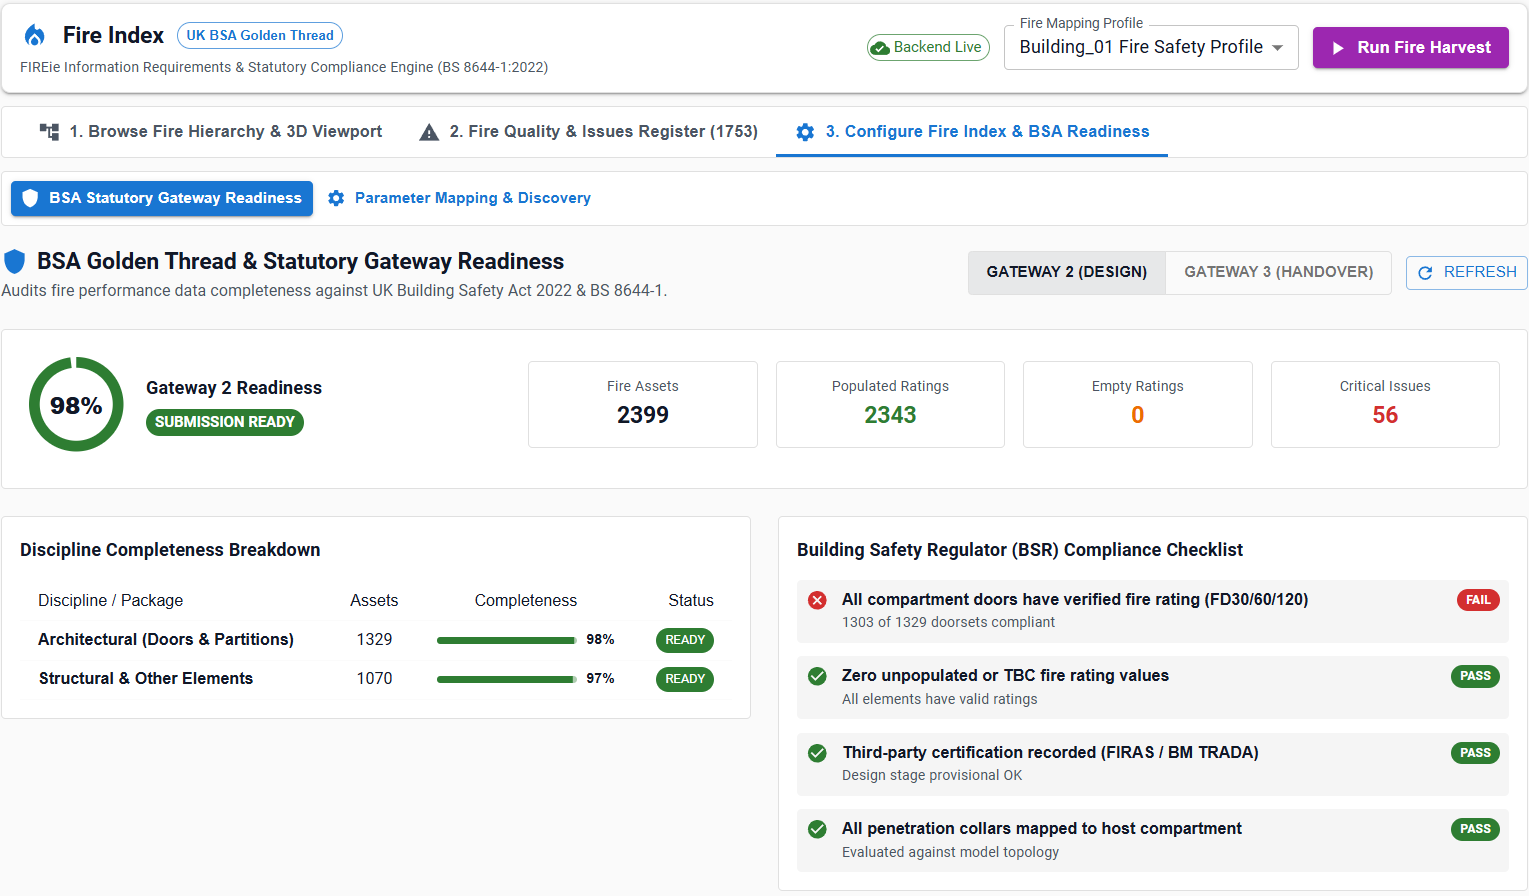1529x896 pixels.
Task: Click the gear icon in Configure Fire Index tab
Action: click(805, 132)
